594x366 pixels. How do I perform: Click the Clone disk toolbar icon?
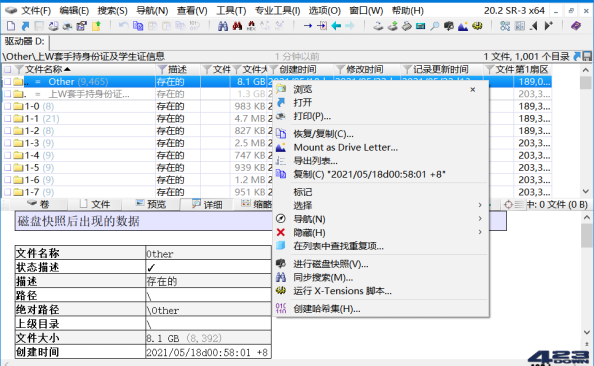point(392,26)
